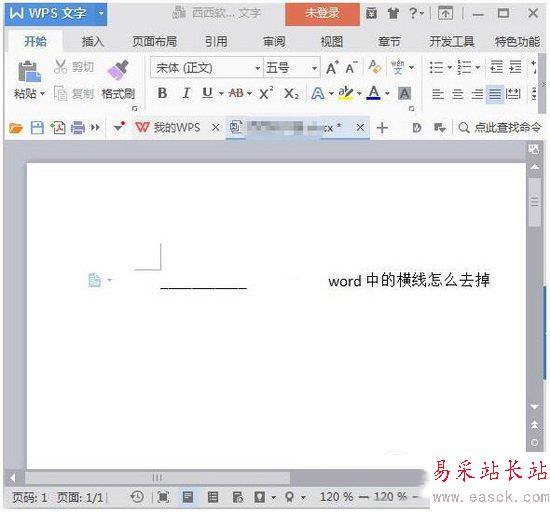
Task: Click 点此查找命令 search box
Action: tap(500, 128)
